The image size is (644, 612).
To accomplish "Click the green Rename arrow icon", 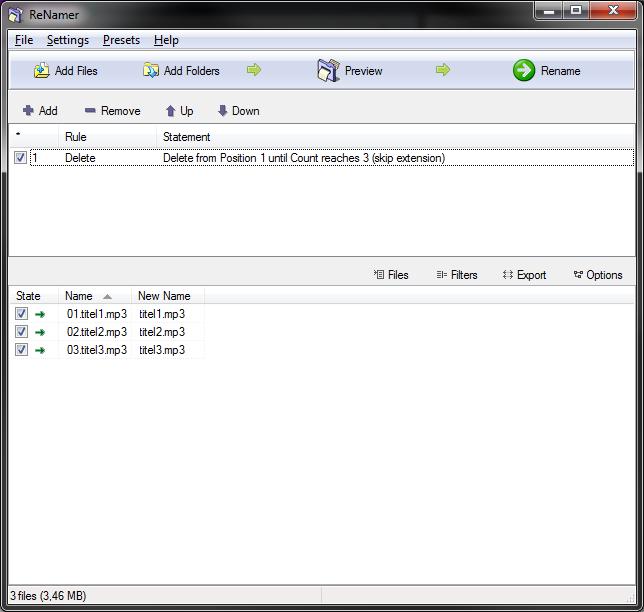I will (x=524, y=70).
